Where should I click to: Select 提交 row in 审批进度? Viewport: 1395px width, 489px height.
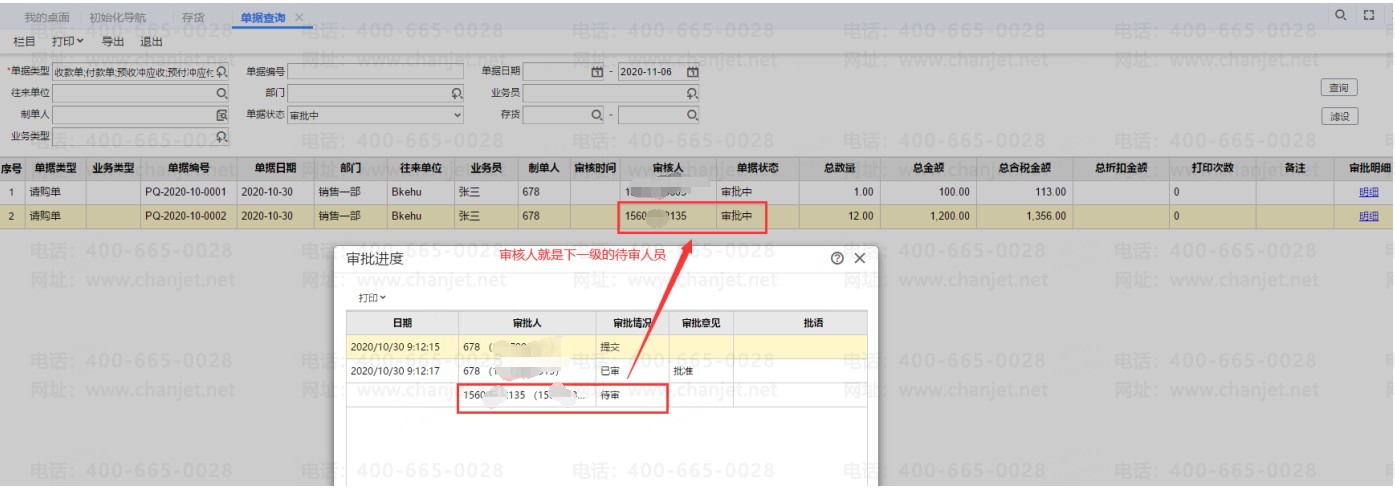pos(607,346)
